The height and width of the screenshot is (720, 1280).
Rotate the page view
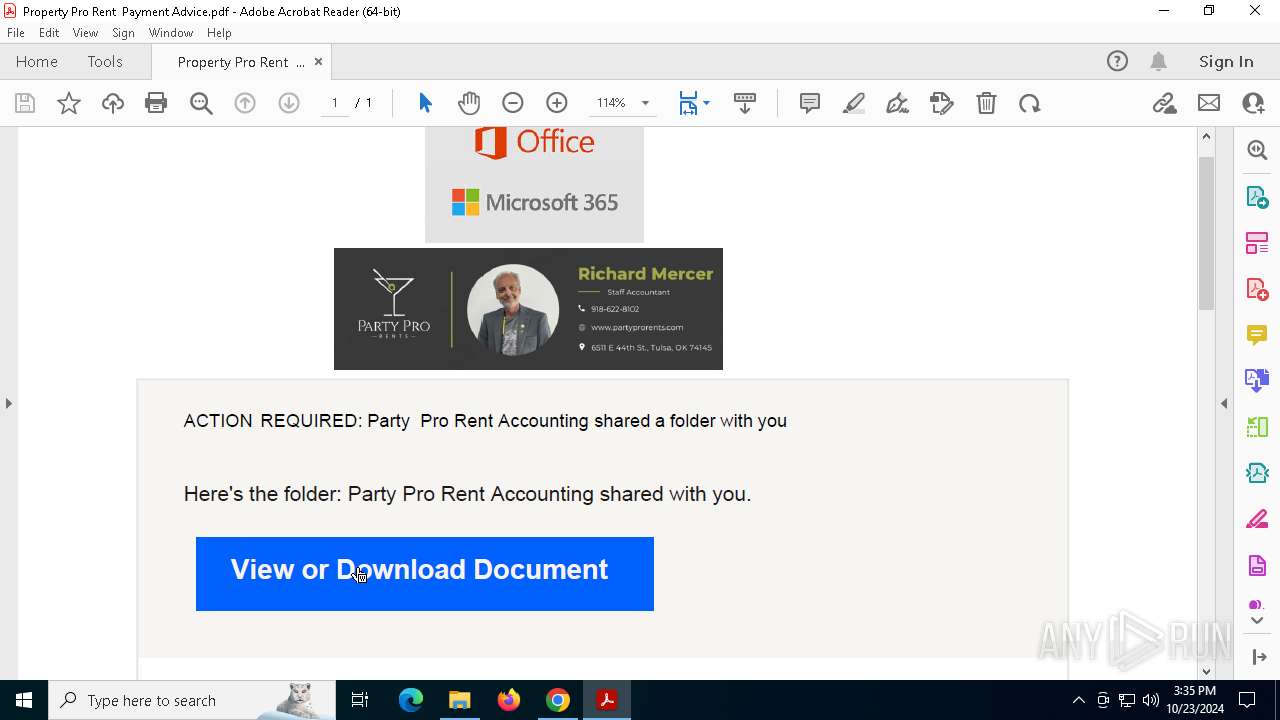[x=1030, y=103]
